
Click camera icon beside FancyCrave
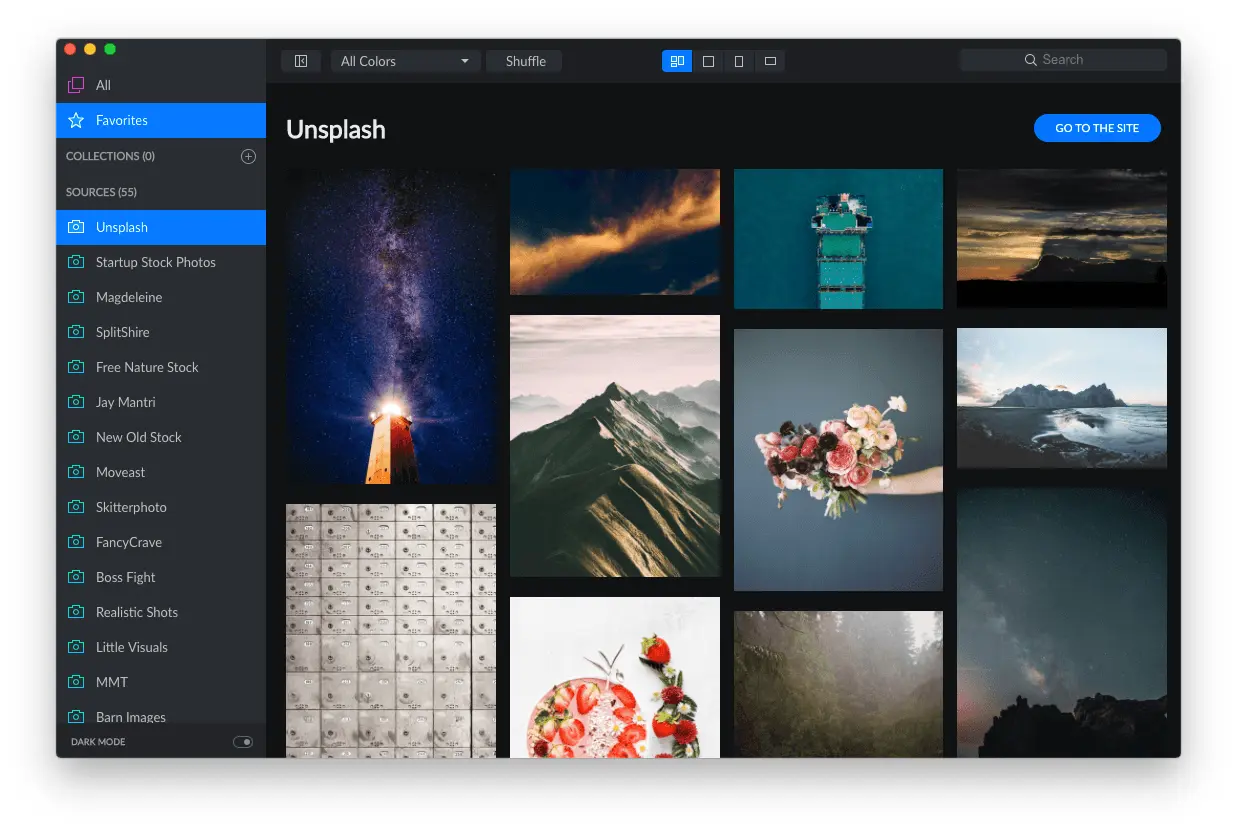pyautogui.click(x=76, y=542)
